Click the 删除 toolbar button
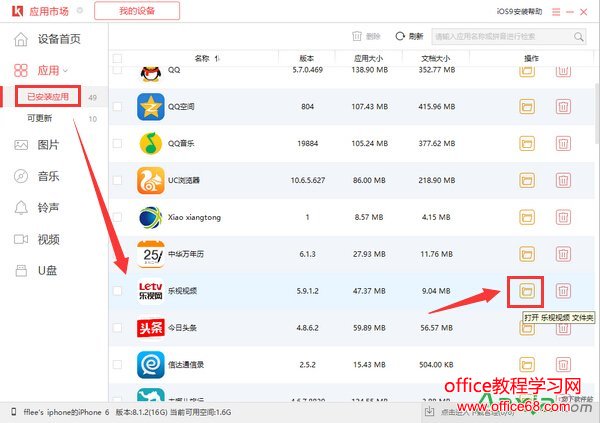This screenshot has width=600, height=423. [x=366, y=36]
